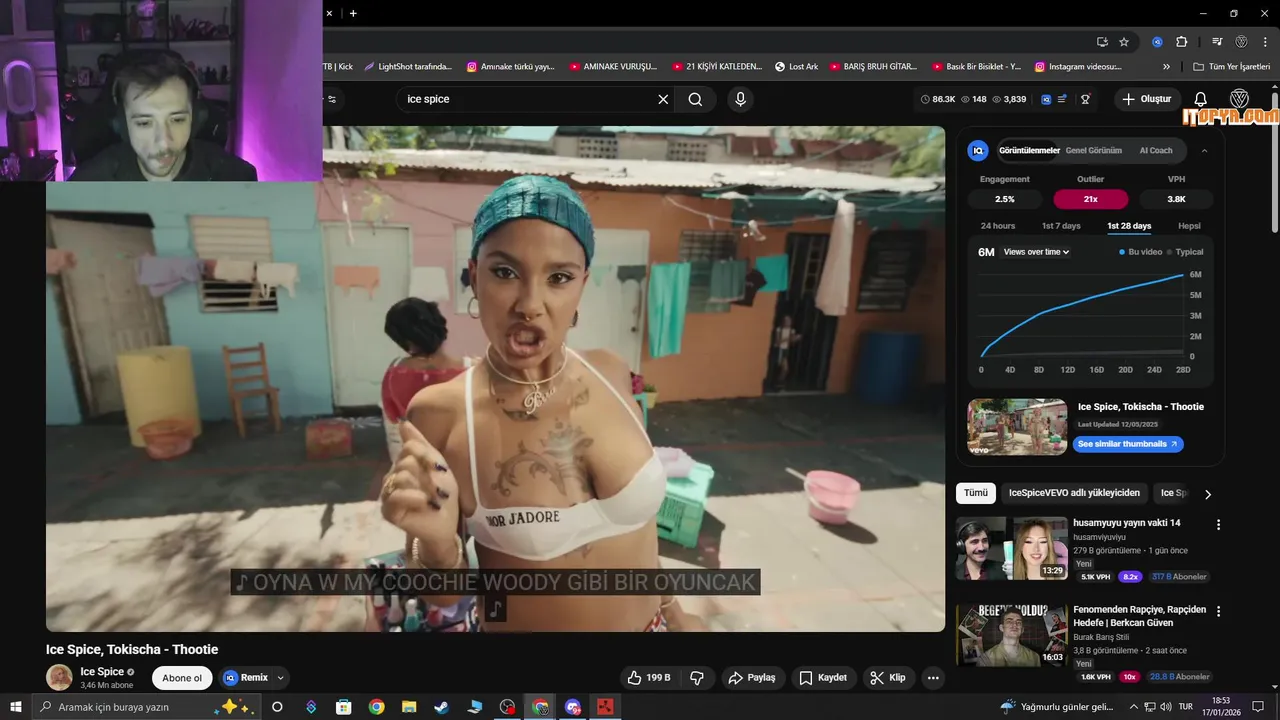The height and width of the screenshot is (720, 1280).
Task: Open options for Fenomenden Rapçiye video
Action: (x=1218, y=611)
